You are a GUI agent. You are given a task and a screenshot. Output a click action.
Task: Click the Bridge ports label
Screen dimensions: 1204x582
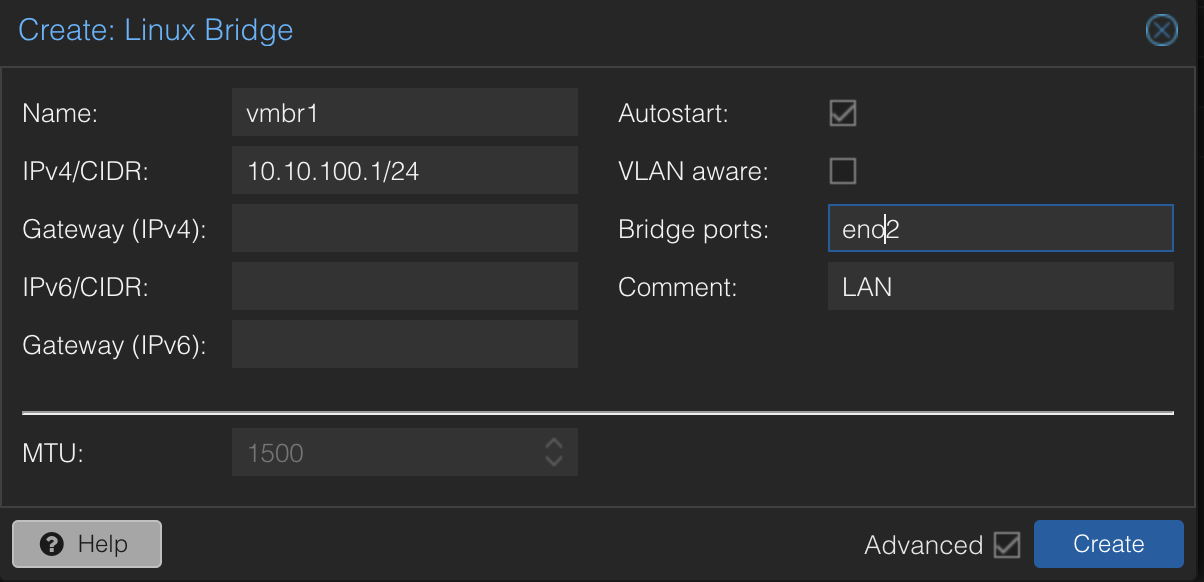click(x=693, y=229)
